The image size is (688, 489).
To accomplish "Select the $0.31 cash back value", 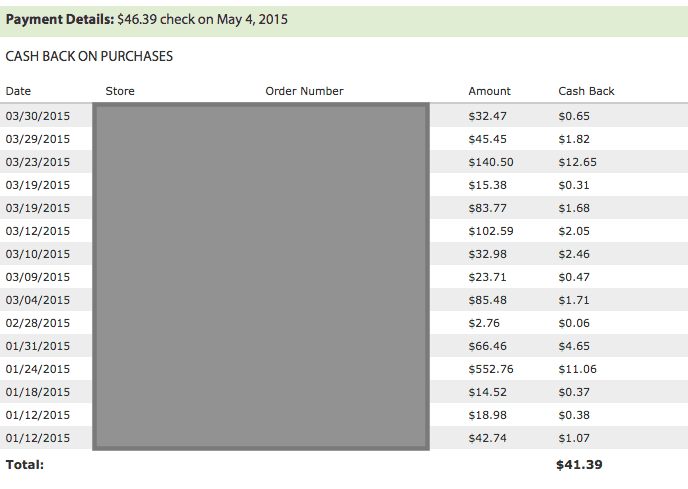I will (574, 185).
